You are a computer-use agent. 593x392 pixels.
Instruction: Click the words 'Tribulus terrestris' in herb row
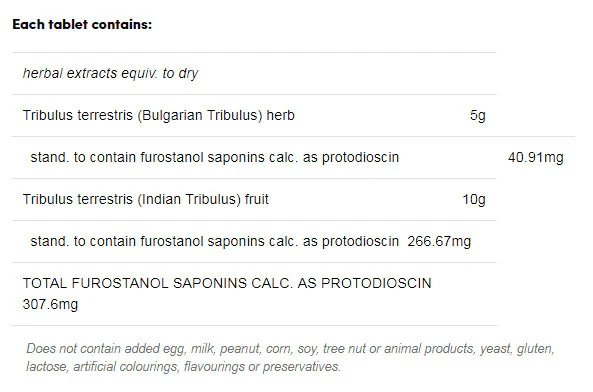pyautogui.click(x=78, y=115)
